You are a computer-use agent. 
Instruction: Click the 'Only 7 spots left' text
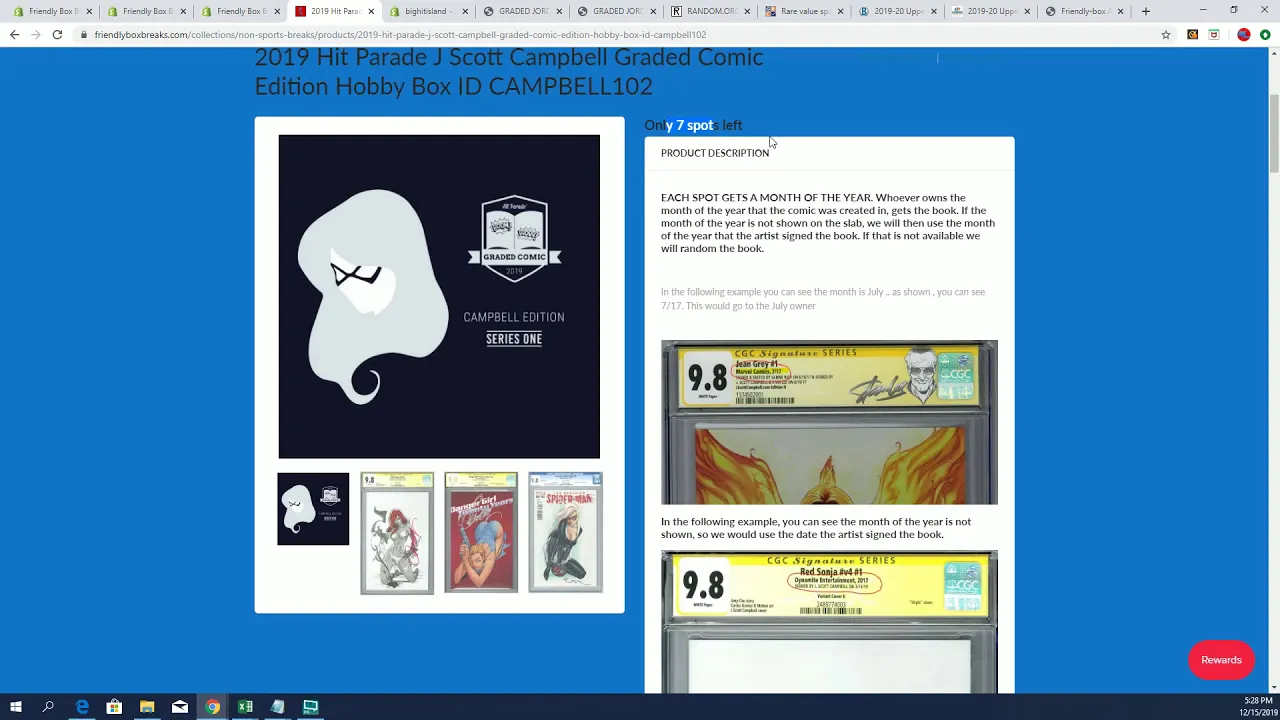point(693,125)
